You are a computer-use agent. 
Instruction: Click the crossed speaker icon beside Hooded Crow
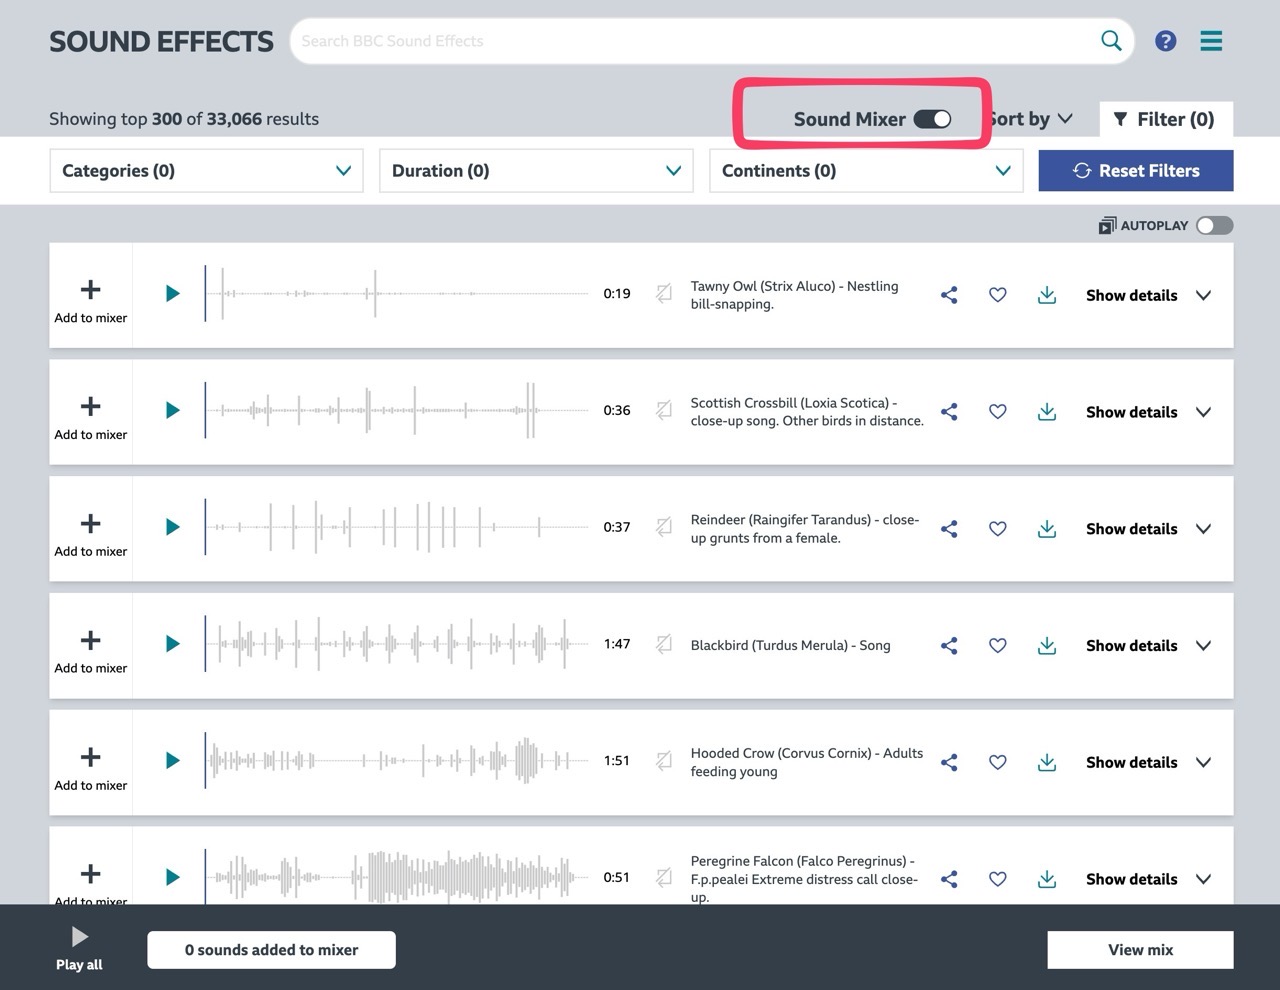click(x=663, y=762)
